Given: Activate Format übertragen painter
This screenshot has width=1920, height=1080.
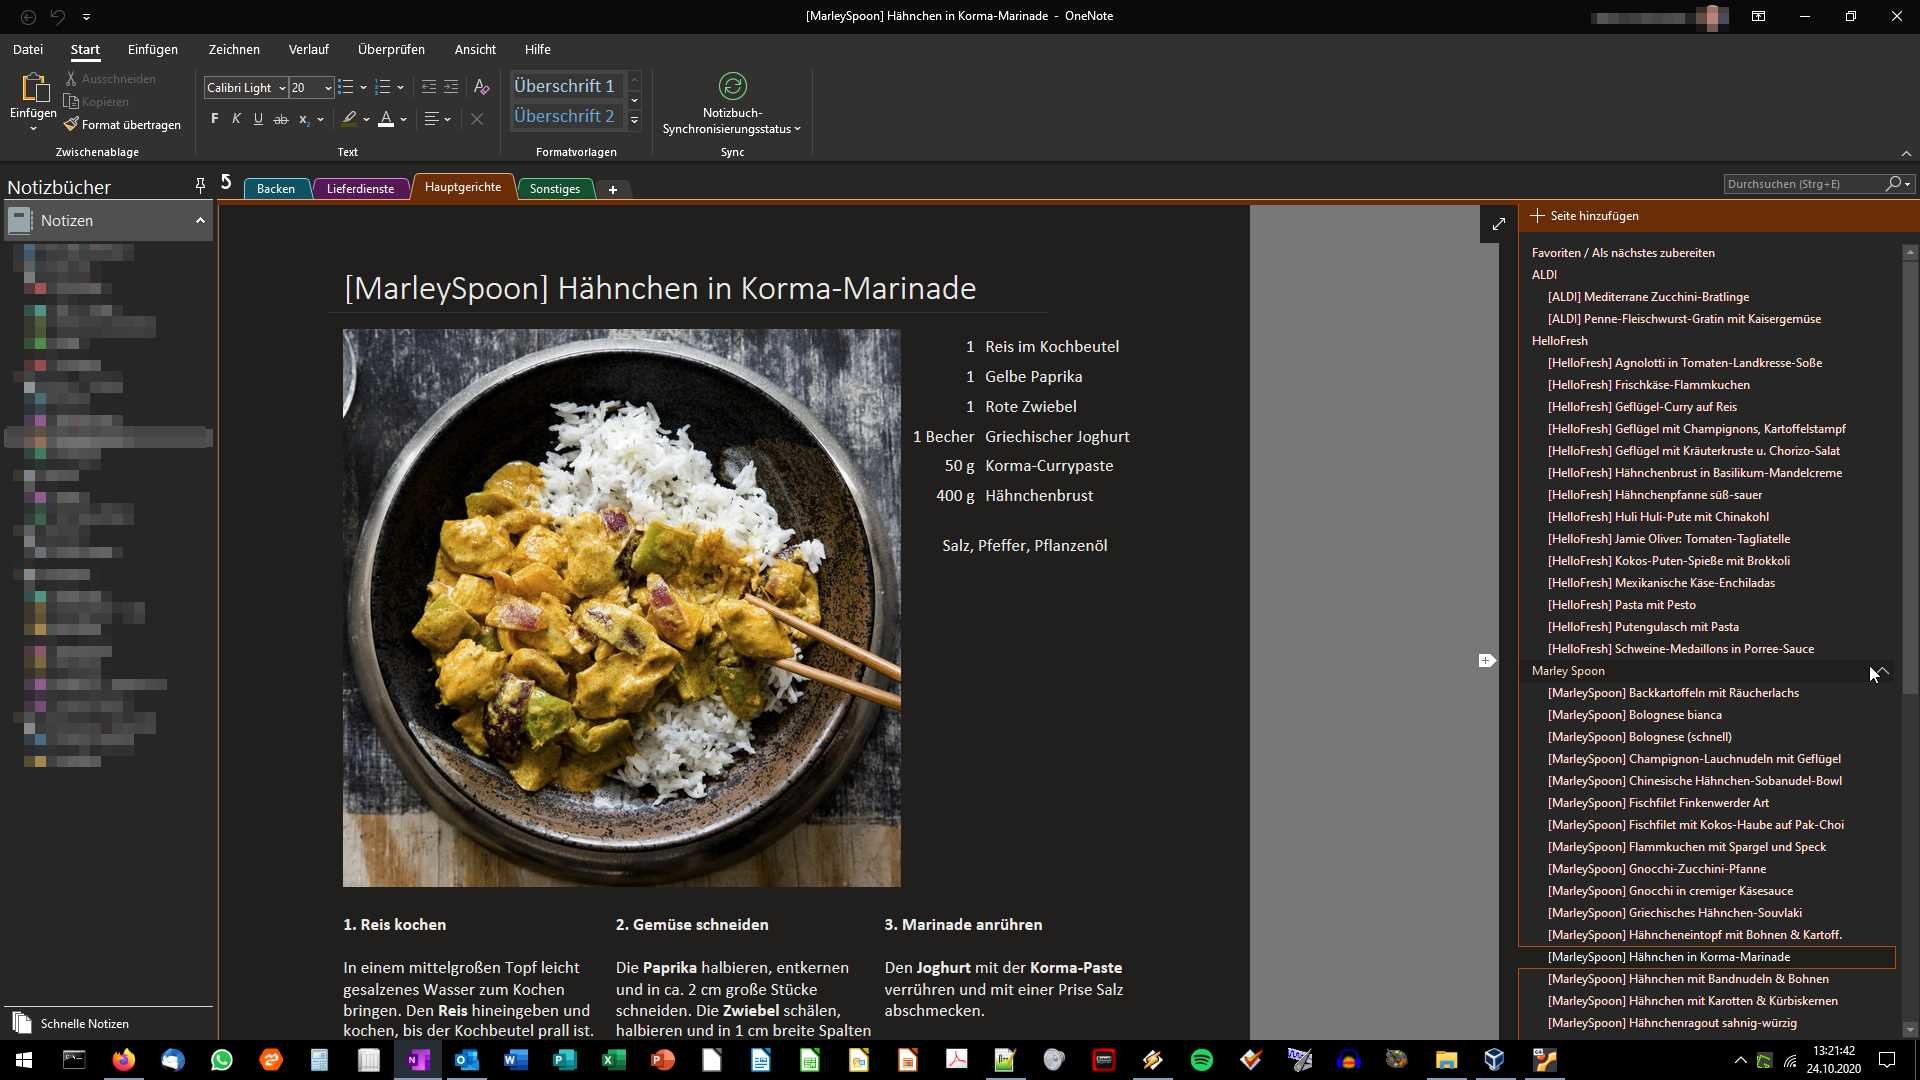Looking at the screenshot, I should pyautogui.click(x=122, y=124).
